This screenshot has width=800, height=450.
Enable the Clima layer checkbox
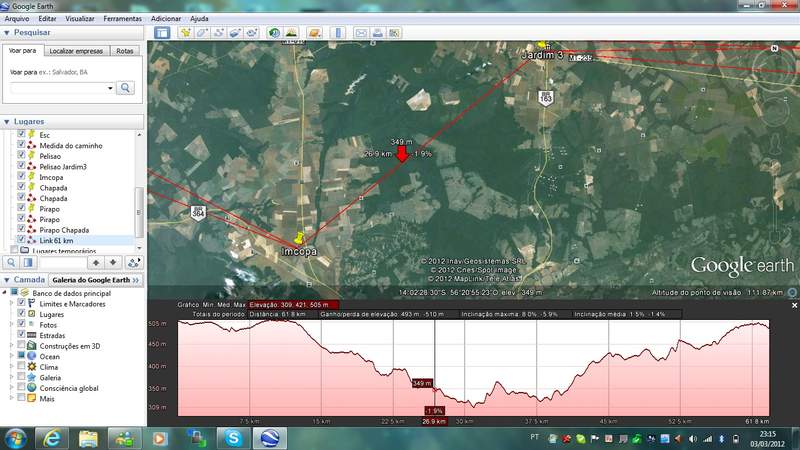(x=21, y=366)
